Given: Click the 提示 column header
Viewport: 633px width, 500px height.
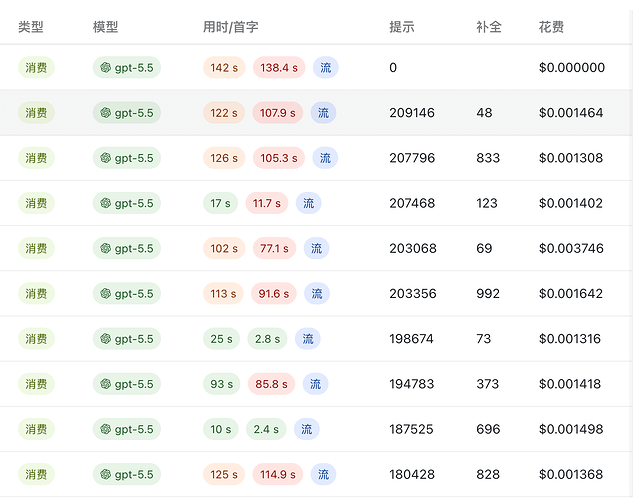Looking at the screenshot, I should 402,27.
